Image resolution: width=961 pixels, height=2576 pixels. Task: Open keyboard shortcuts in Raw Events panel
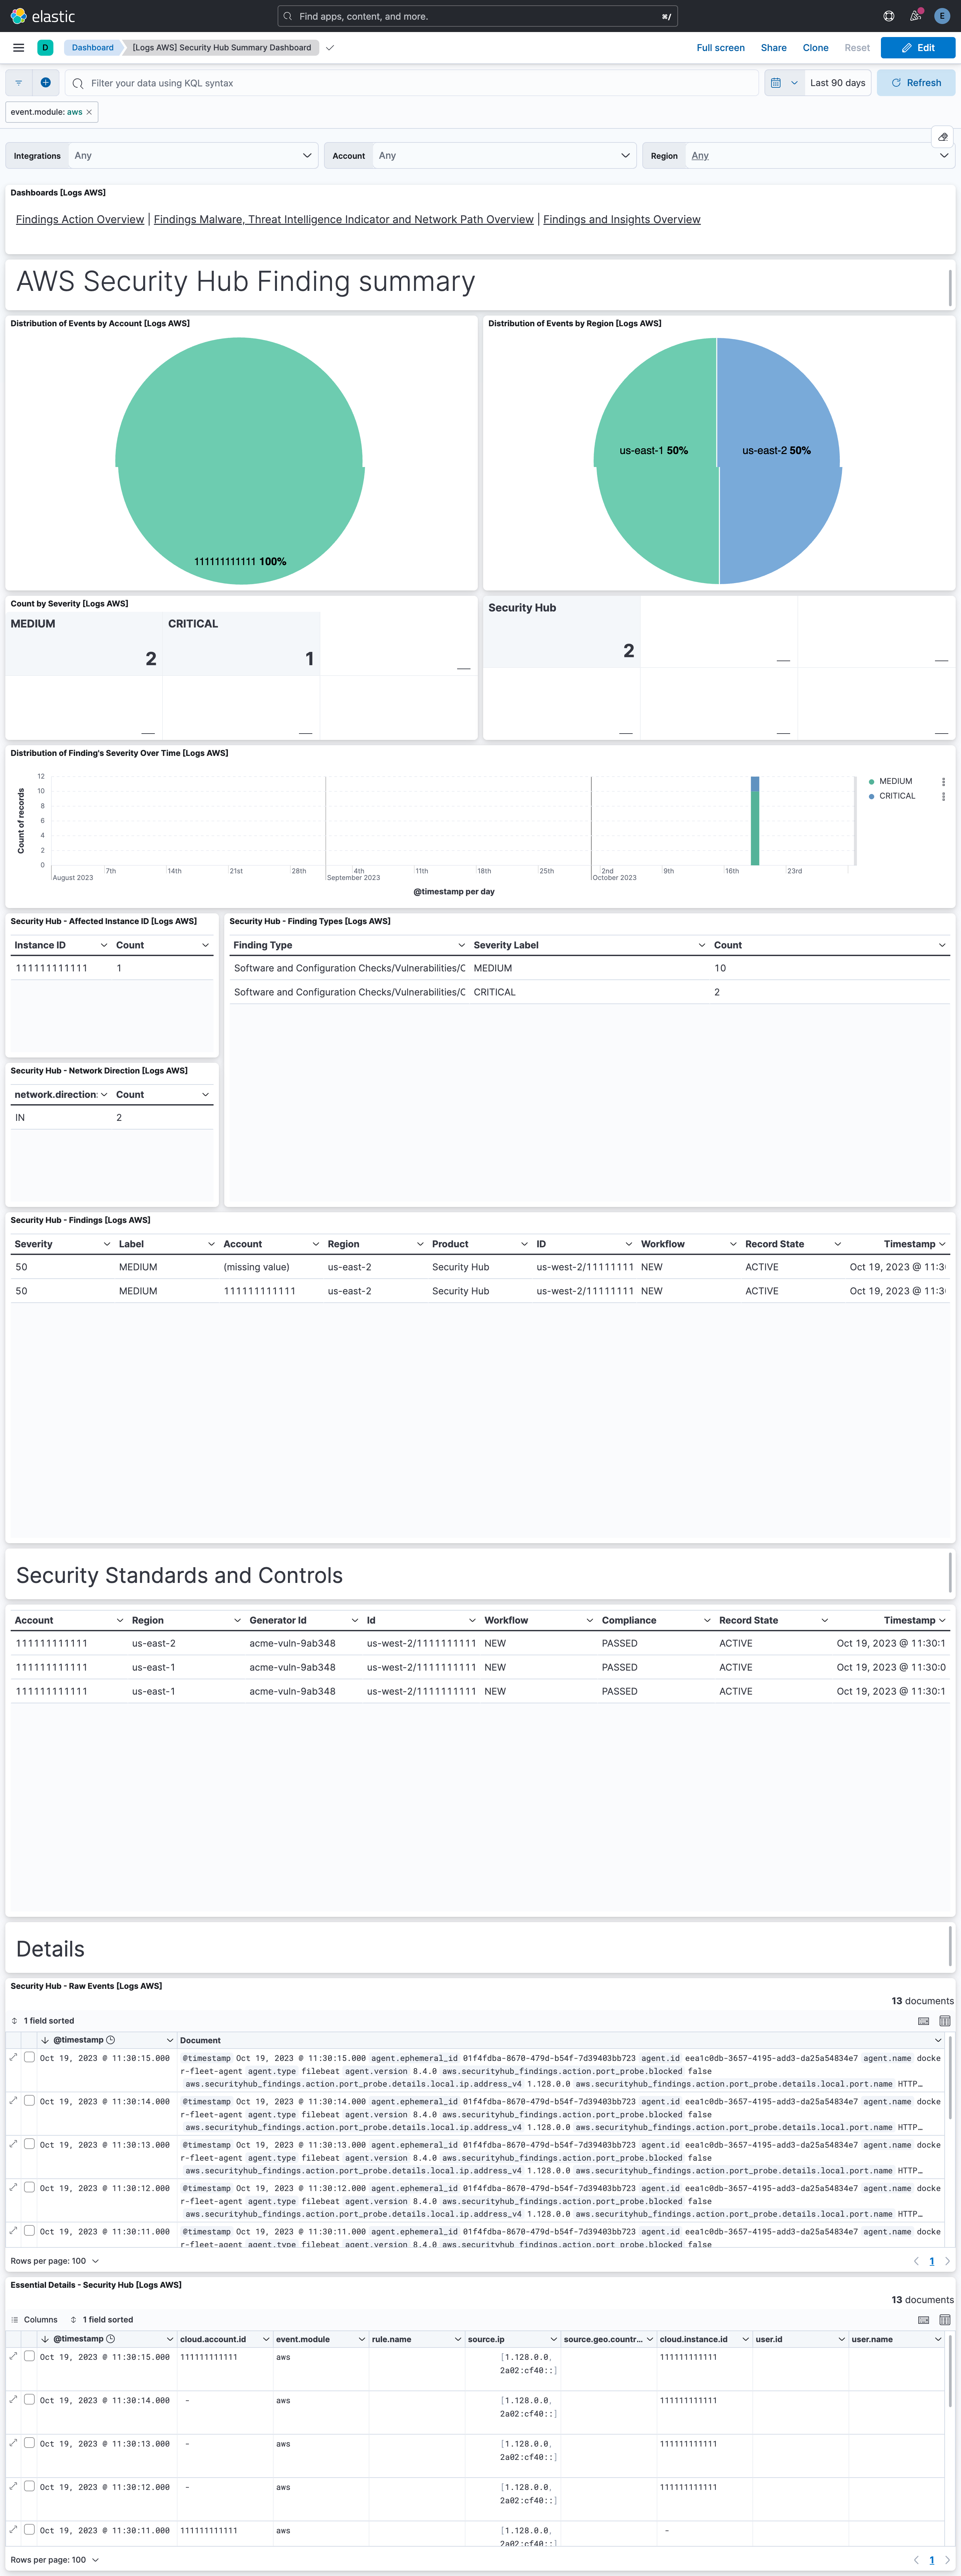[x=923, y=2021]
